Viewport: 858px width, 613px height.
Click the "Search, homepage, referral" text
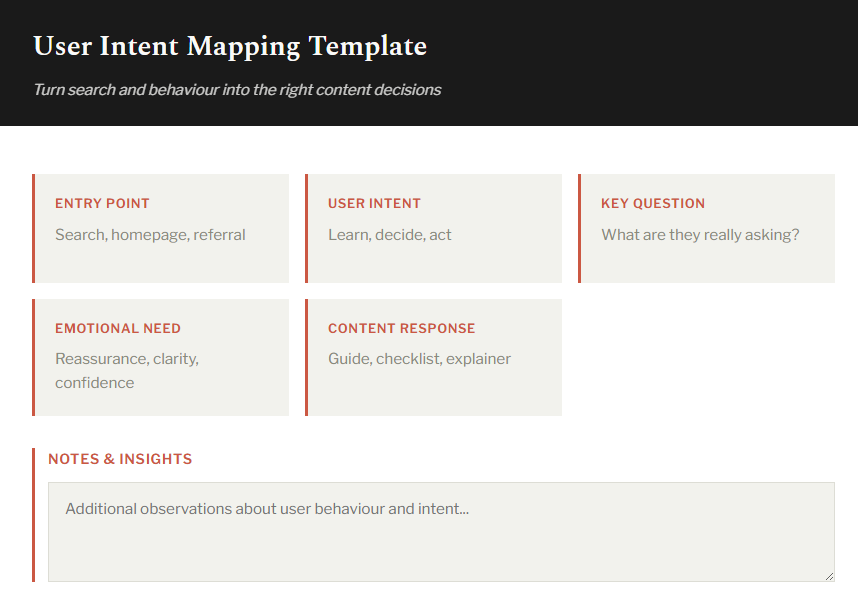coord(150,235)
